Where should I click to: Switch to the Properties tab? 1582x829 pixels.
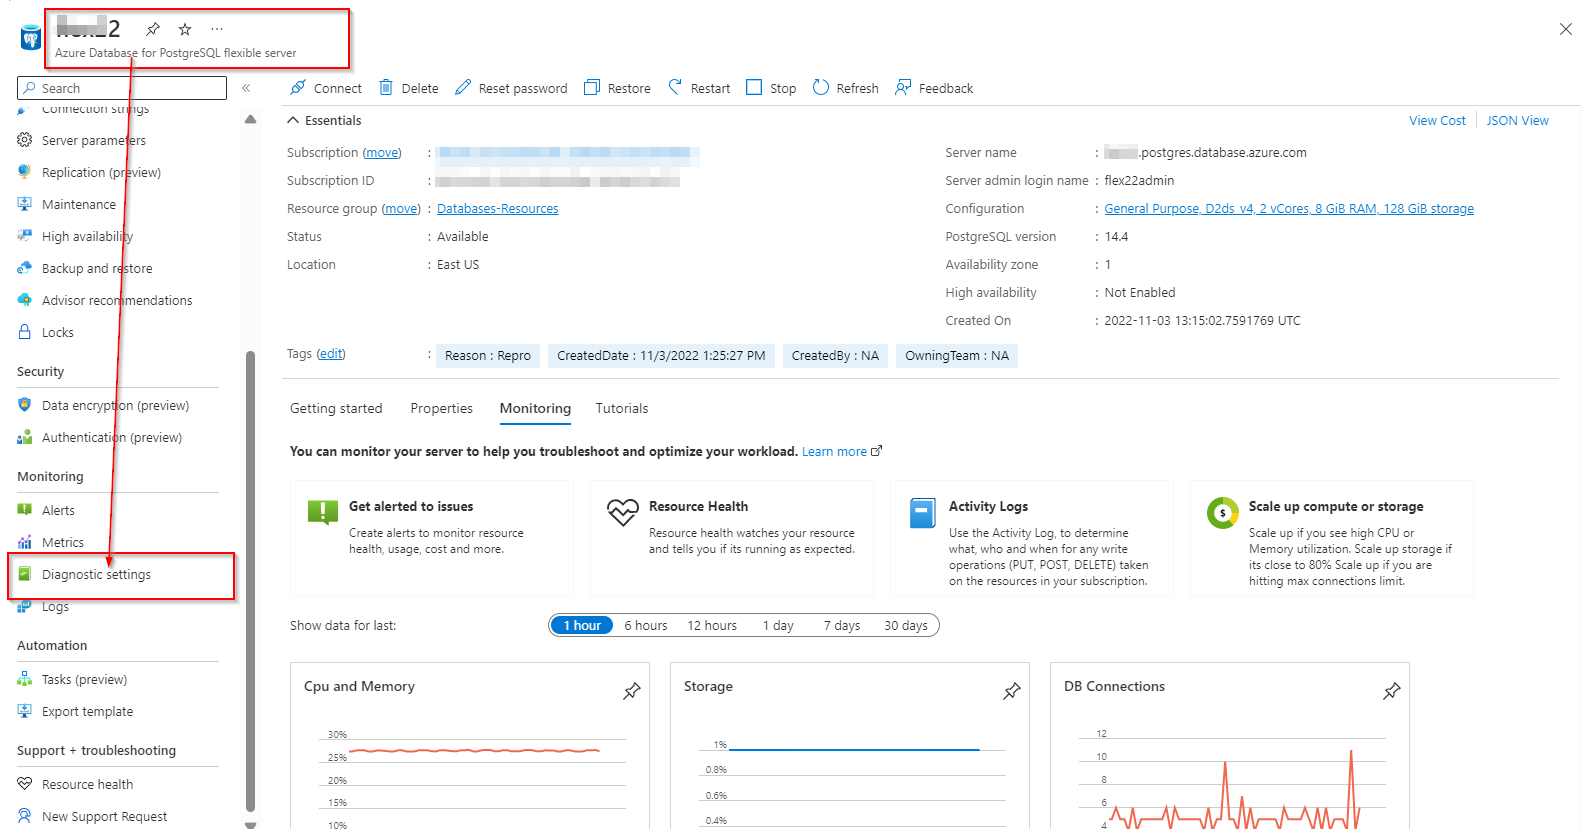(x=441, y=408)
